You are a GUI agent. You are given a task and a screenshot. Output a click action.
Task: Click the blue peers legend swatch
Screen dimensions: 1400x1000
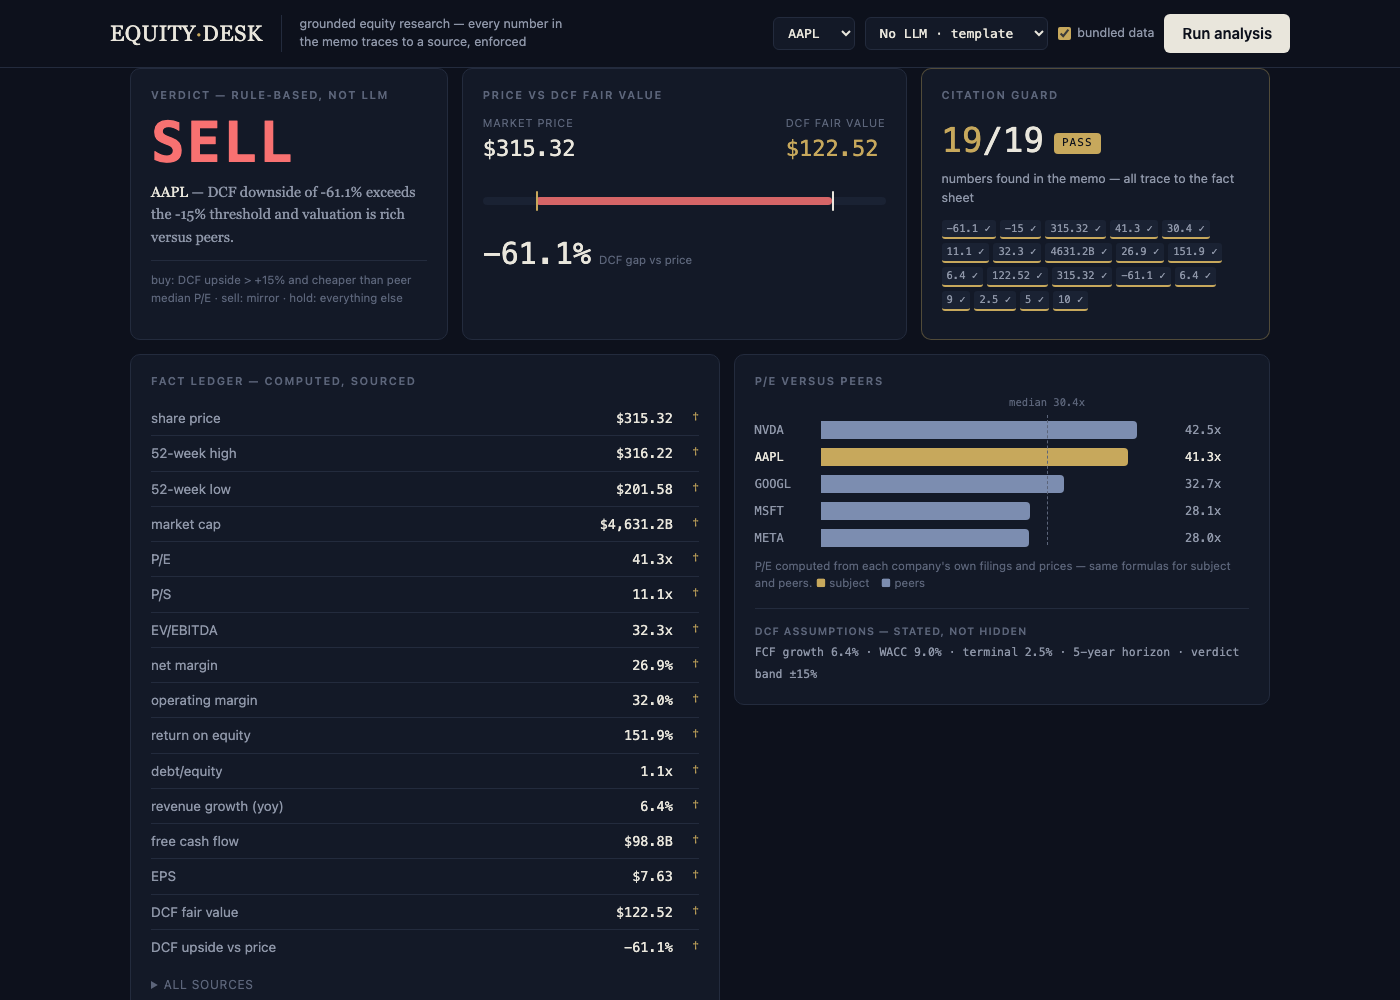(x=886, y=583)
